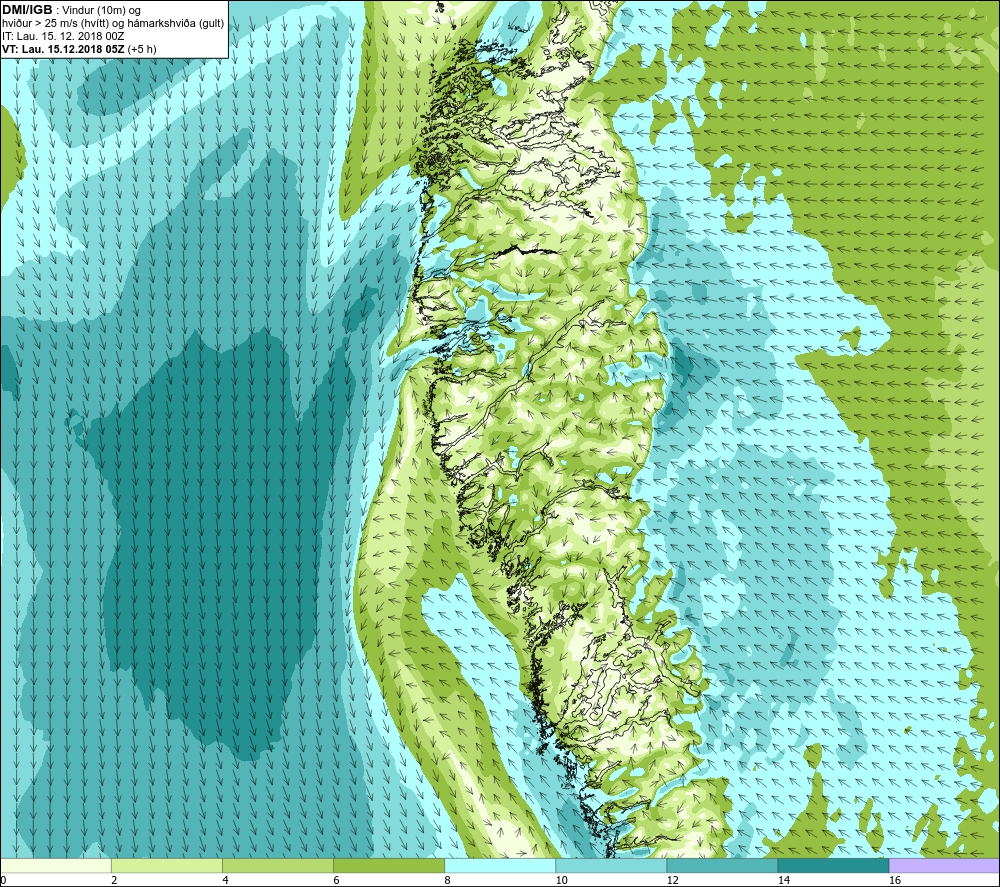Click the DMI/IGB title text
The image size is (1000, 887).
27,10
